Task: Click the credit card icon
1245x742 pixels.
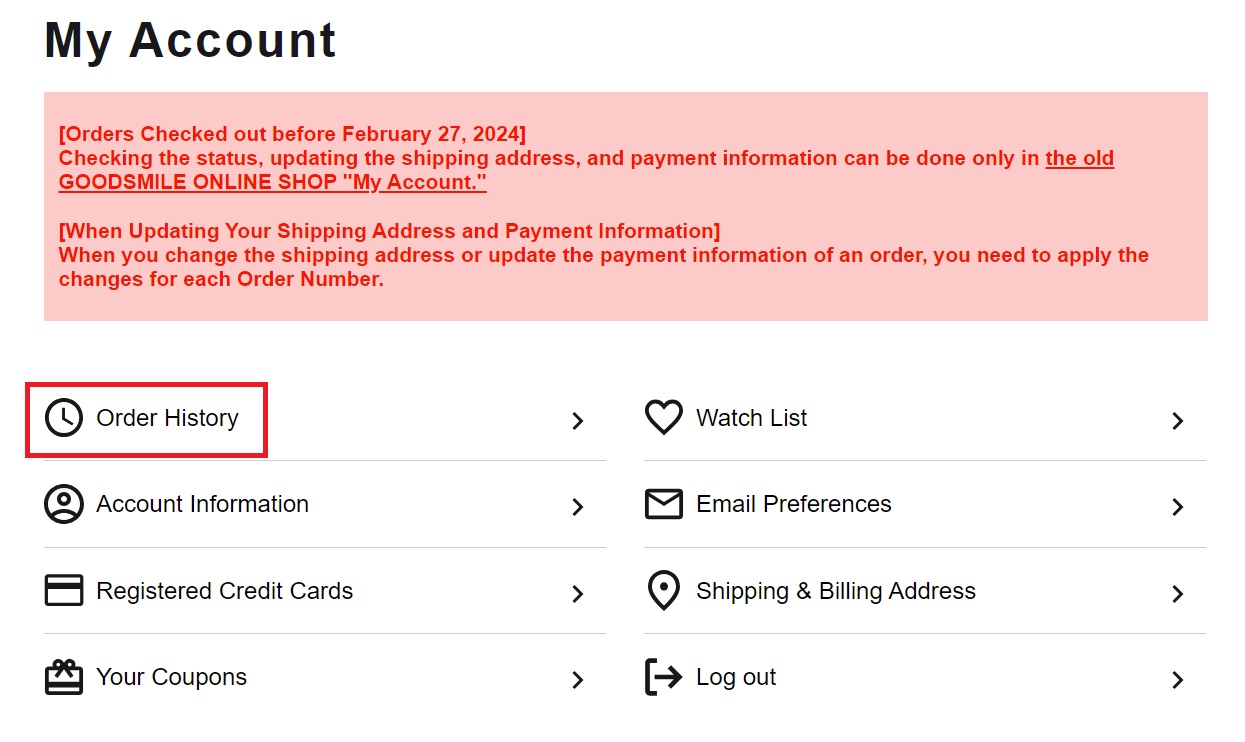Action: pos(64,590)
